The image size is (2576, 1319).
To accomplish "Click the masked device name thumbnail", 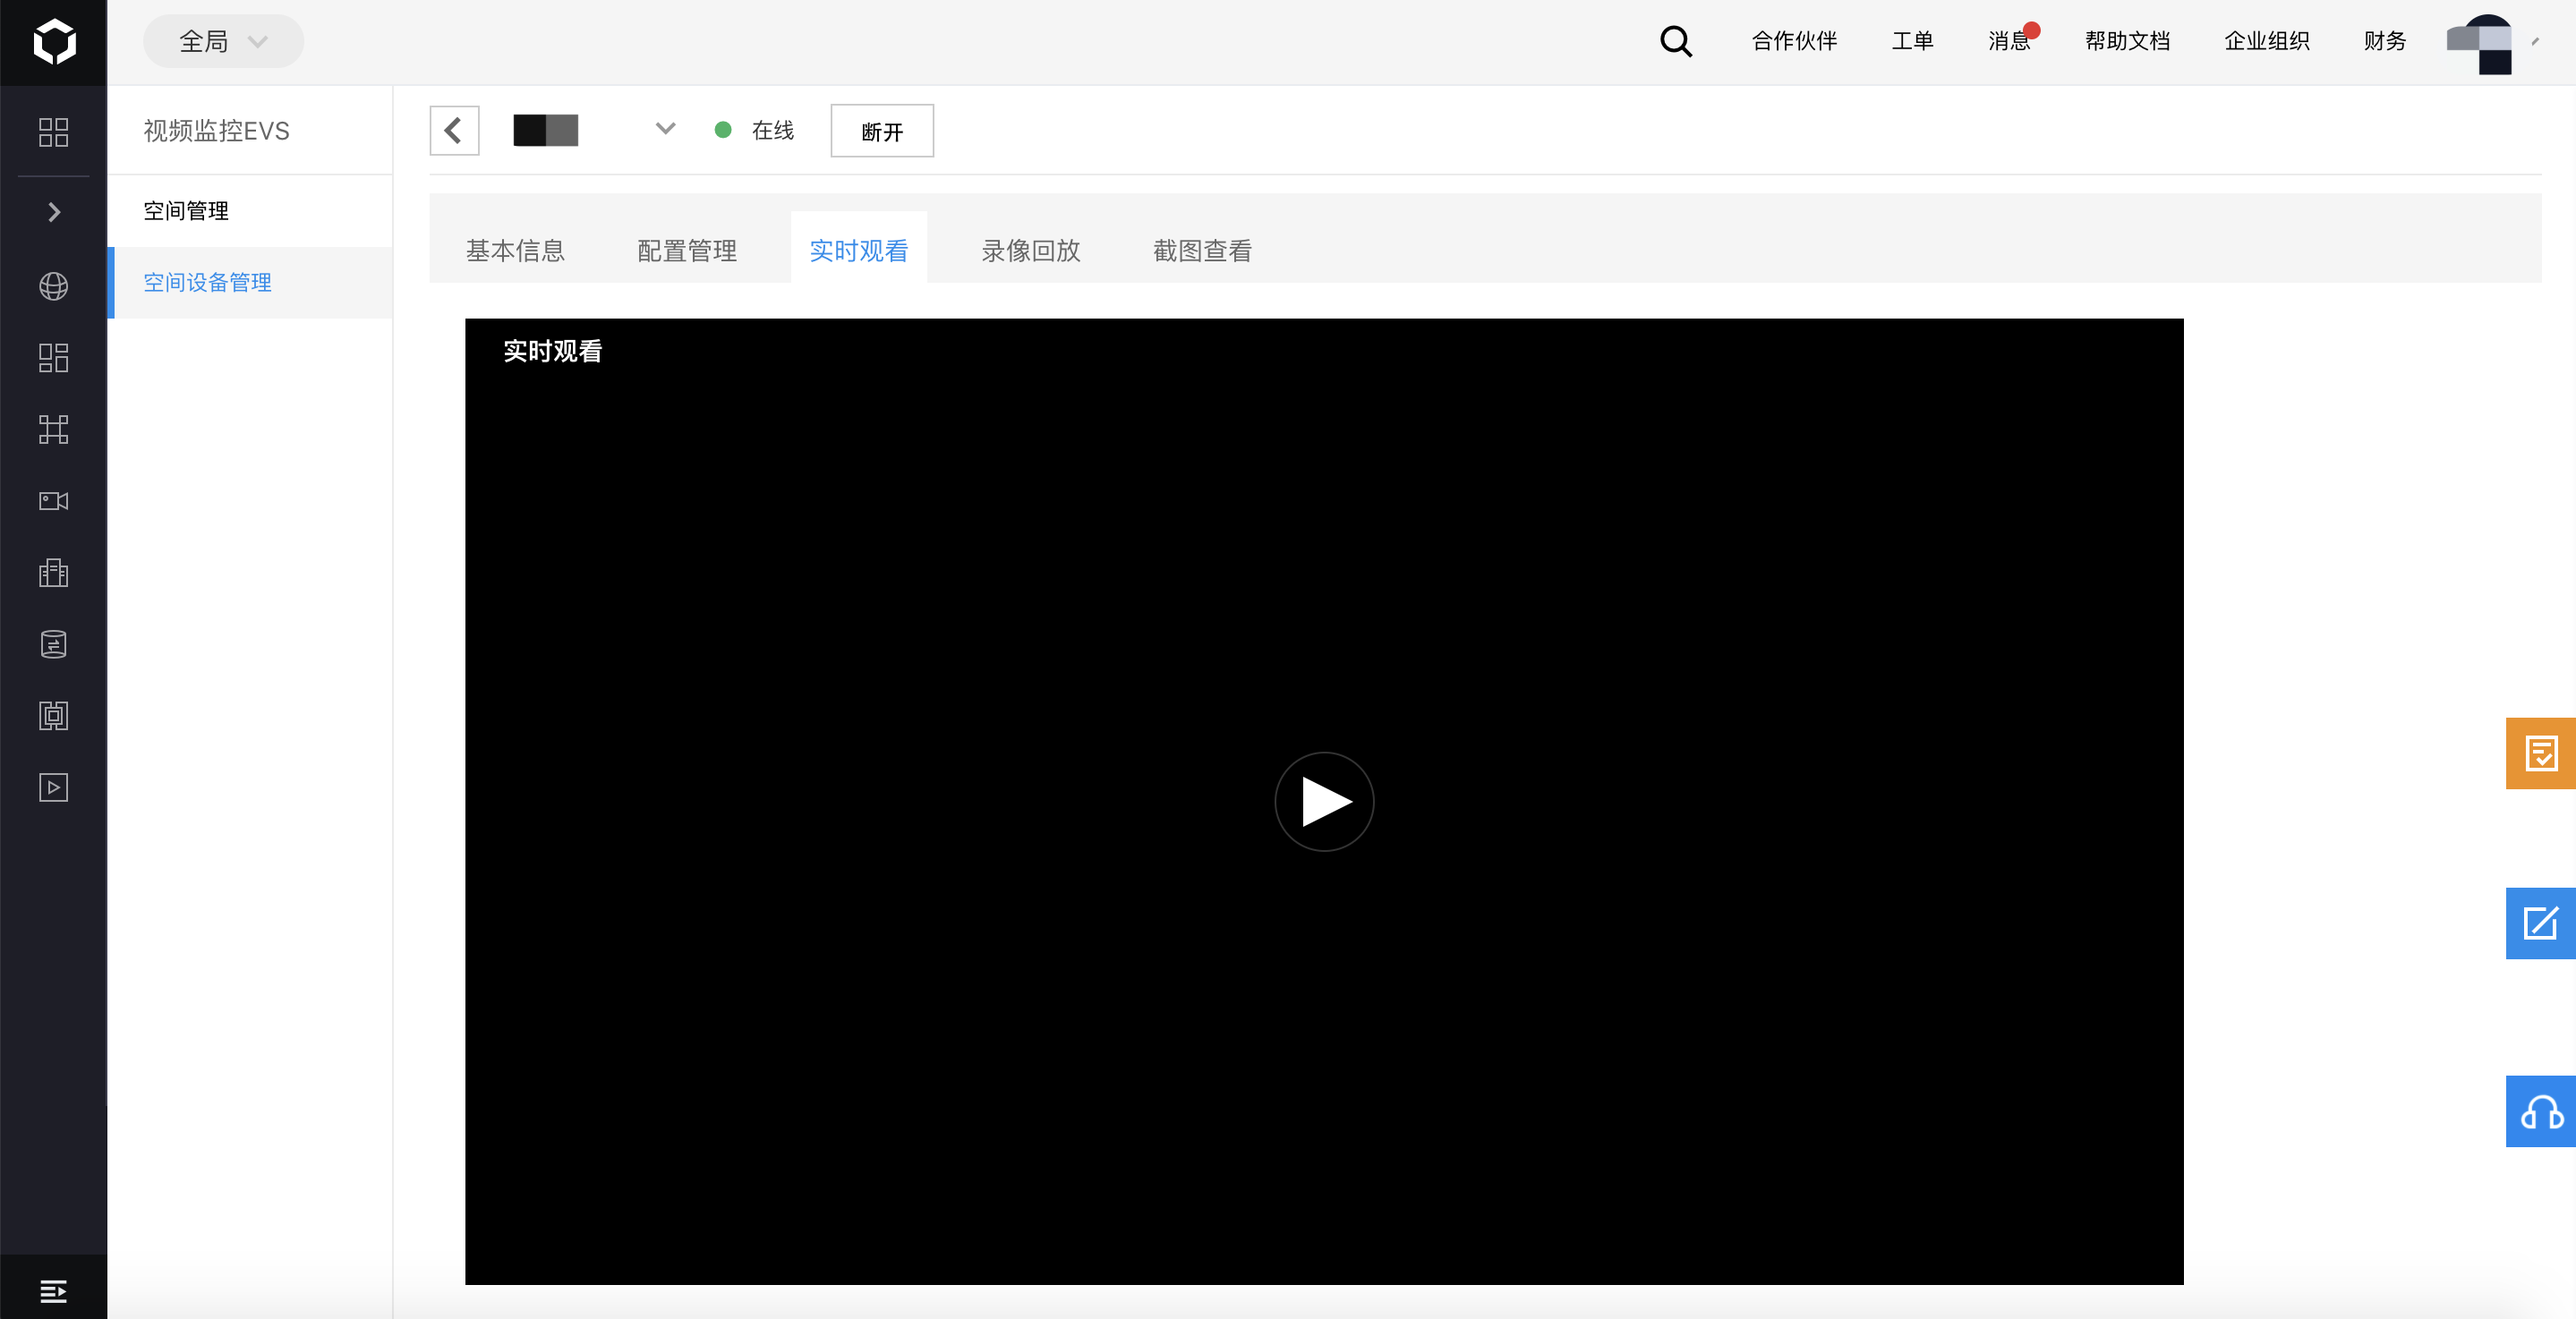I will 546,130.
